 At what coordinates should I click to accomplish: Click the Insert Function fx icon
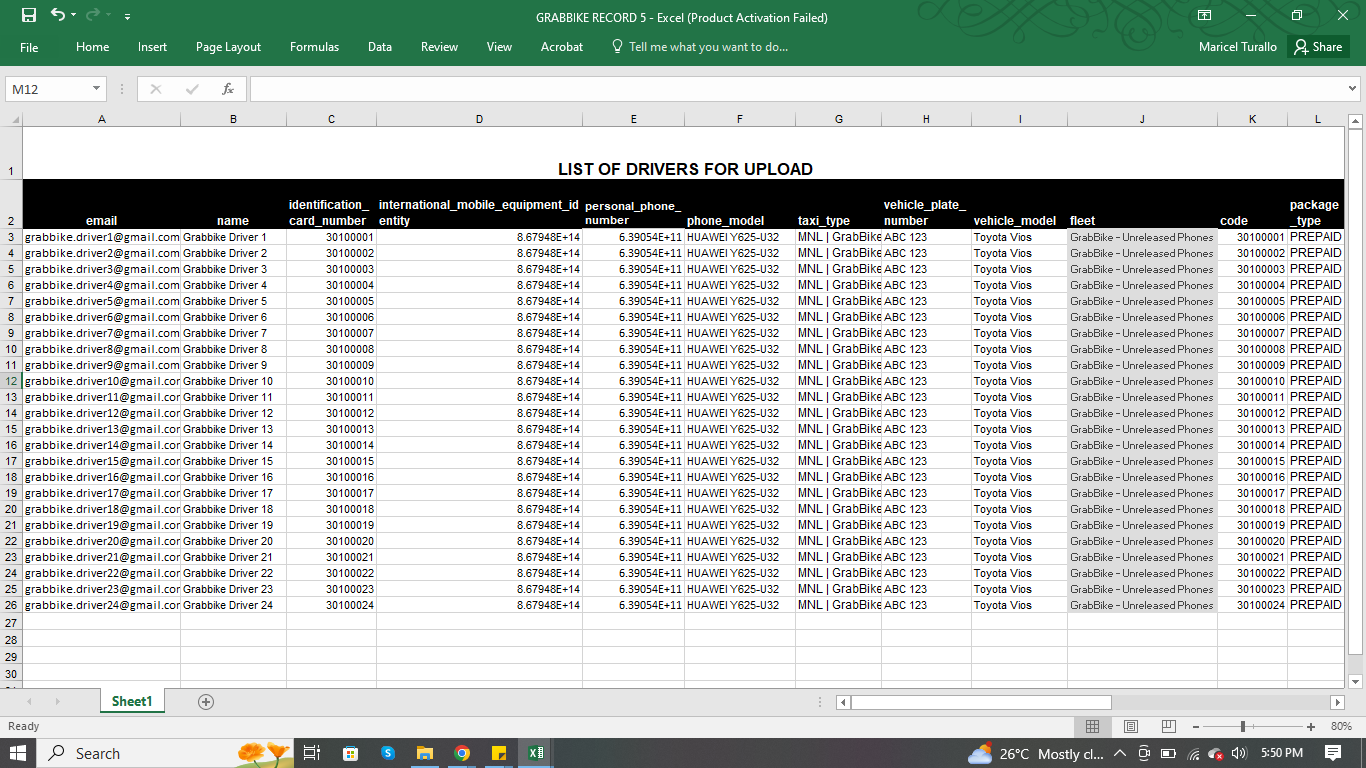point(228,89)
